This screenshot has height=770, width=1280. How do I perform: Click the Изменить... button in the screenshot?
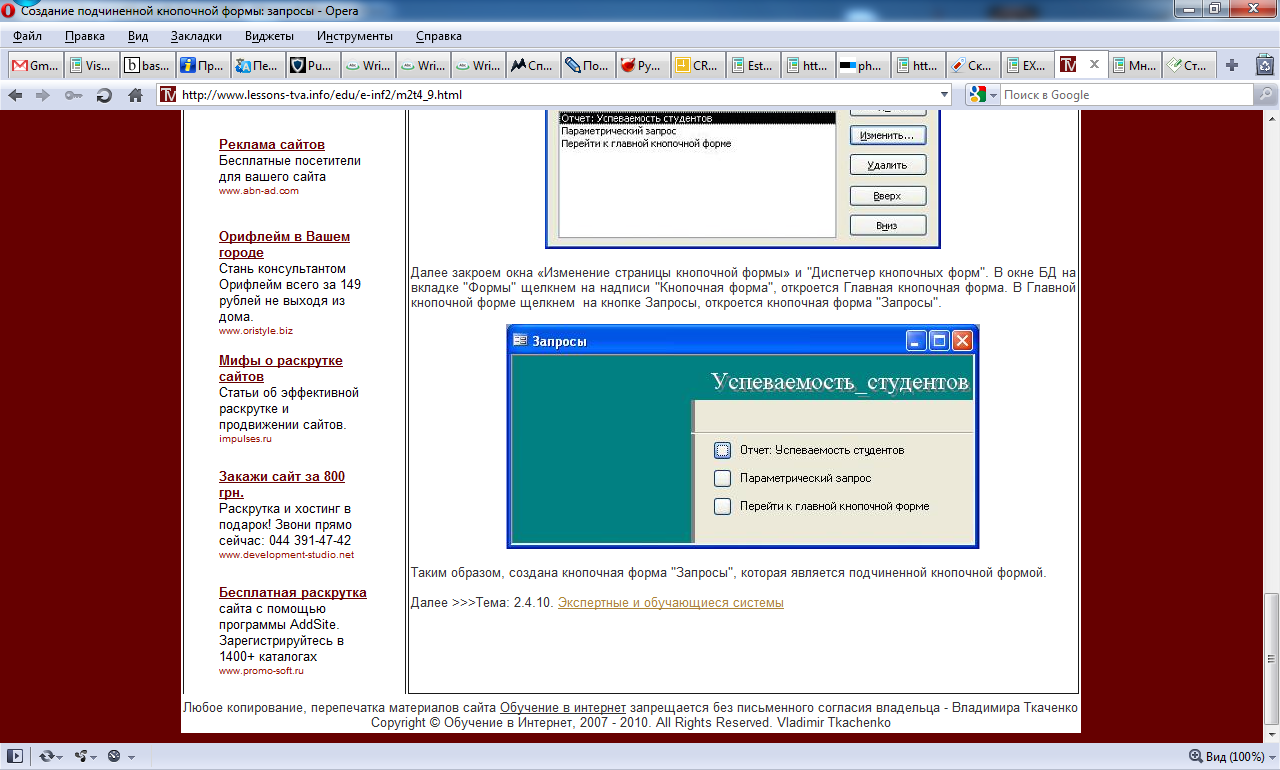887,134
